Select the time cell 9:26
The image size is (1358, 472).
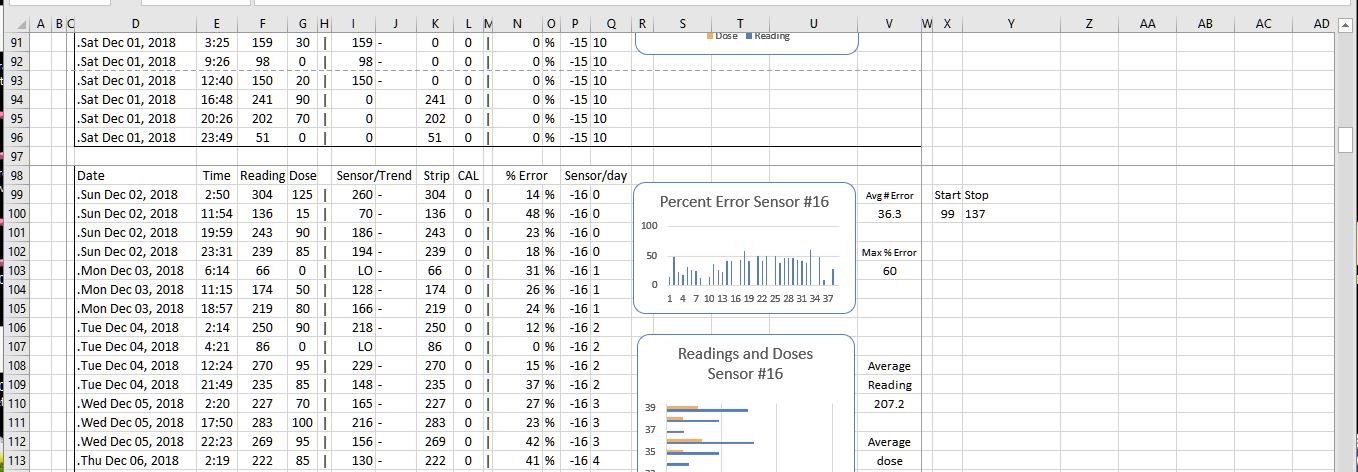[x=217, y=62]
